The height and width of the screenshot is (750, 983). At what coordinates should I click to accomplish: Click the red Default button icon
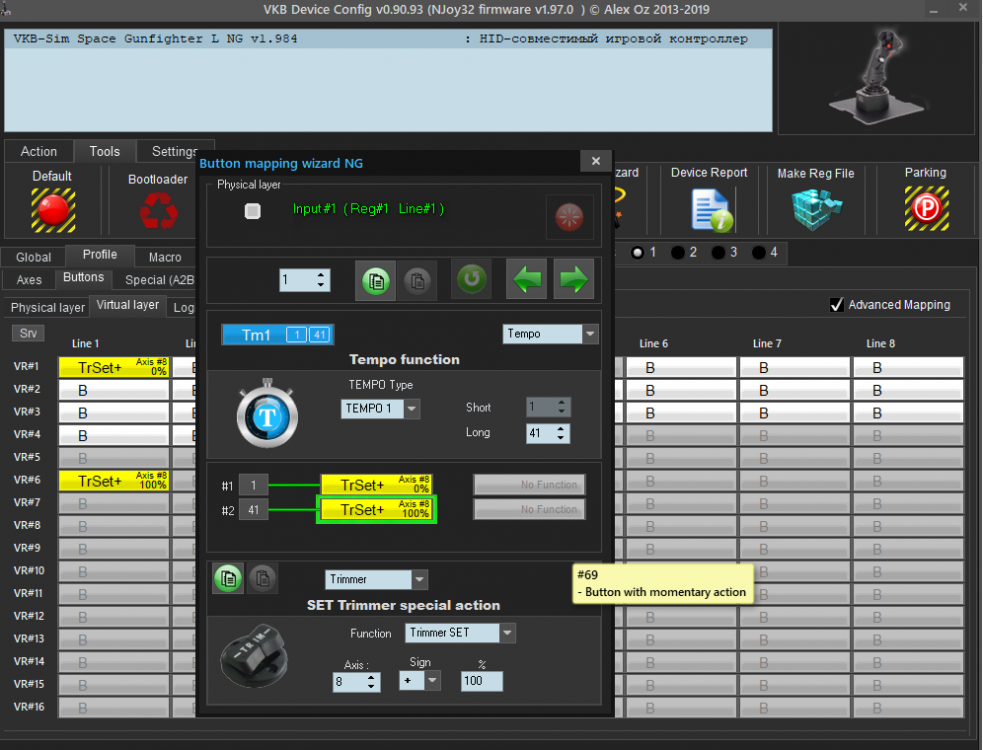point(52,210)
